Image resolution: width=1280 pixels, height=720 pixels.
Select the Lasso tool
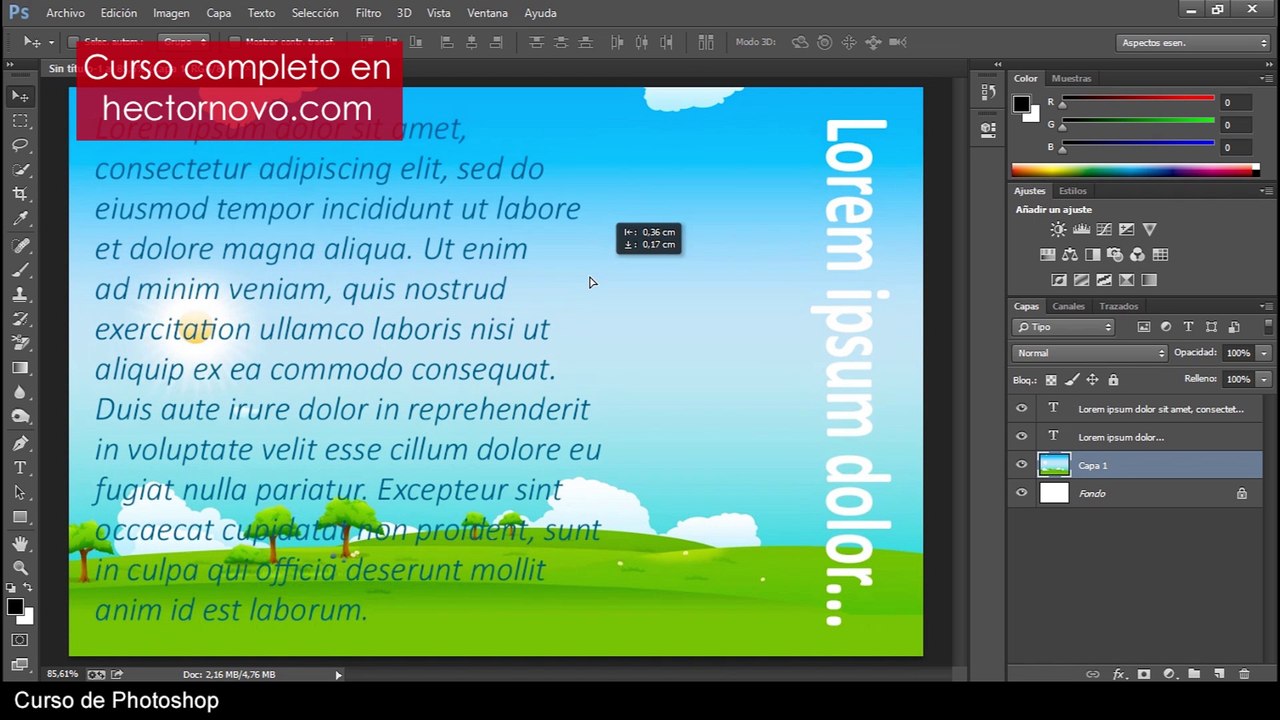click(20, 145)
